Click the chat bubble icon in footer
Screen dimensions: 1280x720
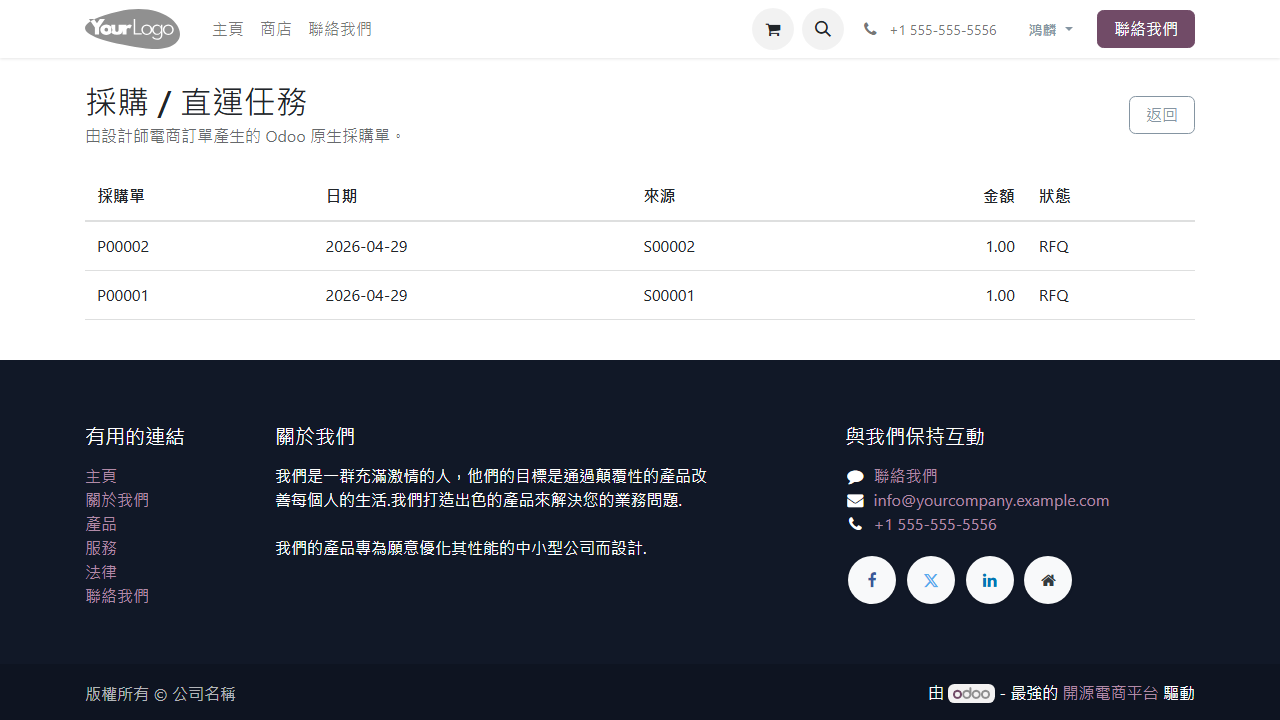click(x=855, y=477)
